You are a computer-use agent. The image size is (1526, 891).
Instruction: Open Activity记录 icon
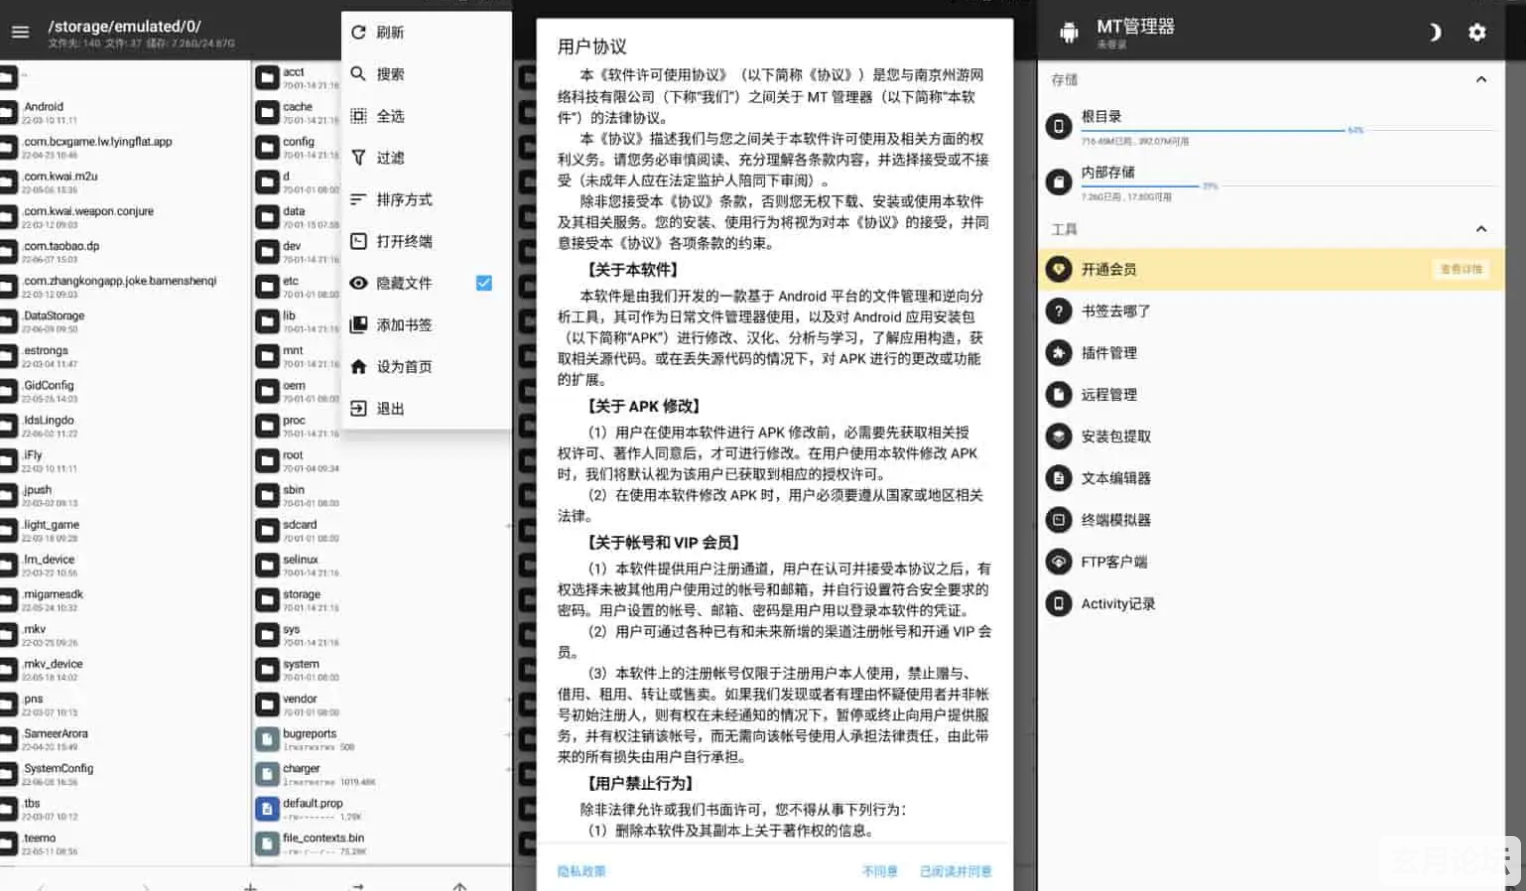tap(1058, 604)
